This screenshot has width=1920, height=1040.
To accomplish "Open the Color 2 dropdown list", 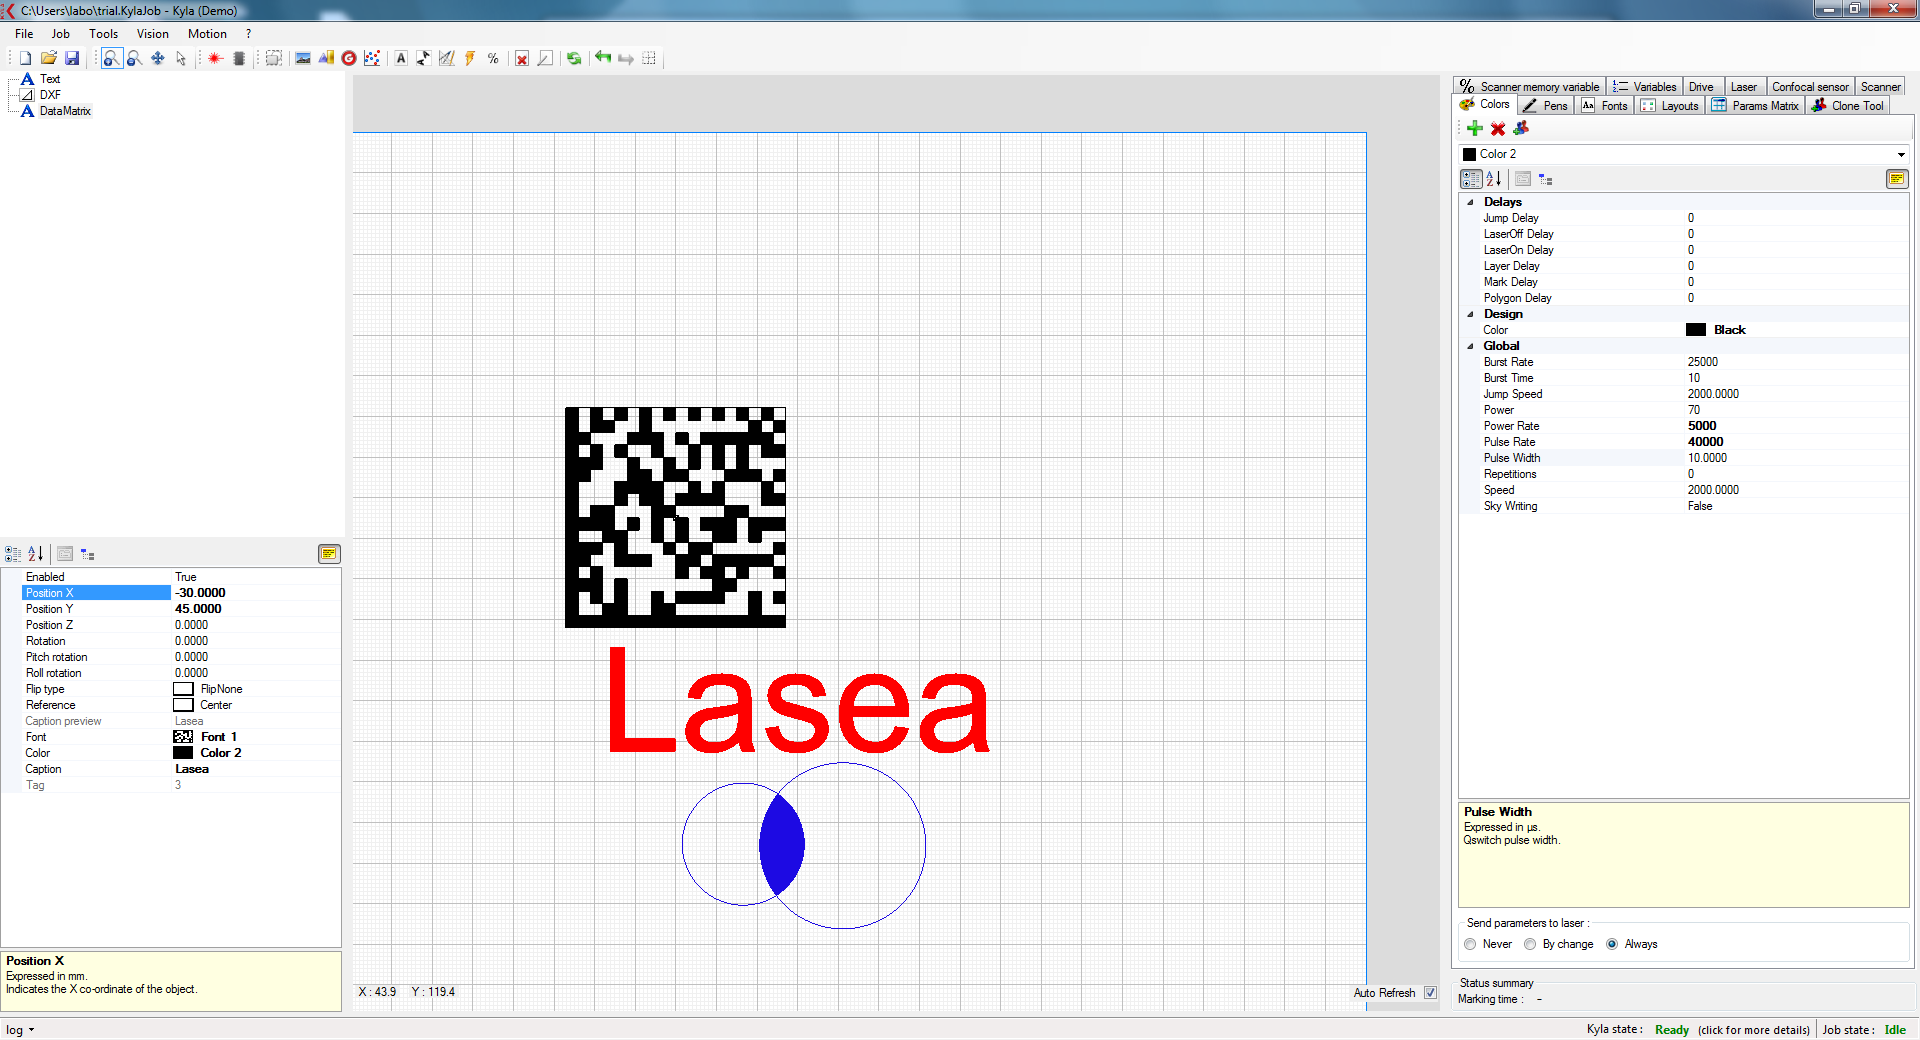I will pyautogui.click(x=1901, y=154).
